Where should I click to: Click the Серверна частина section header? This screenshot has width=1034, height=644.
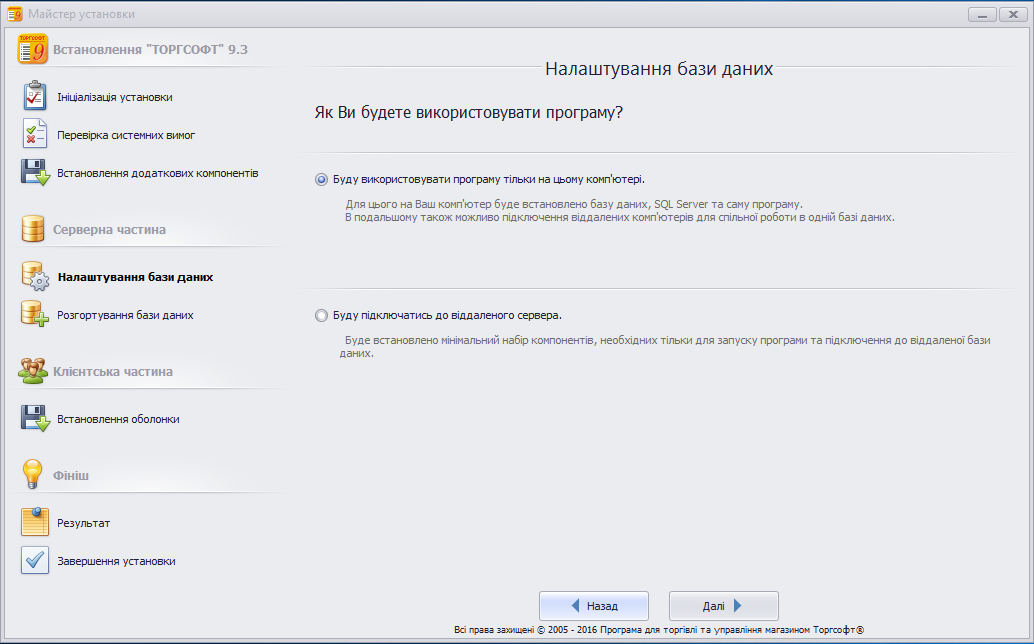coord(109,230)
